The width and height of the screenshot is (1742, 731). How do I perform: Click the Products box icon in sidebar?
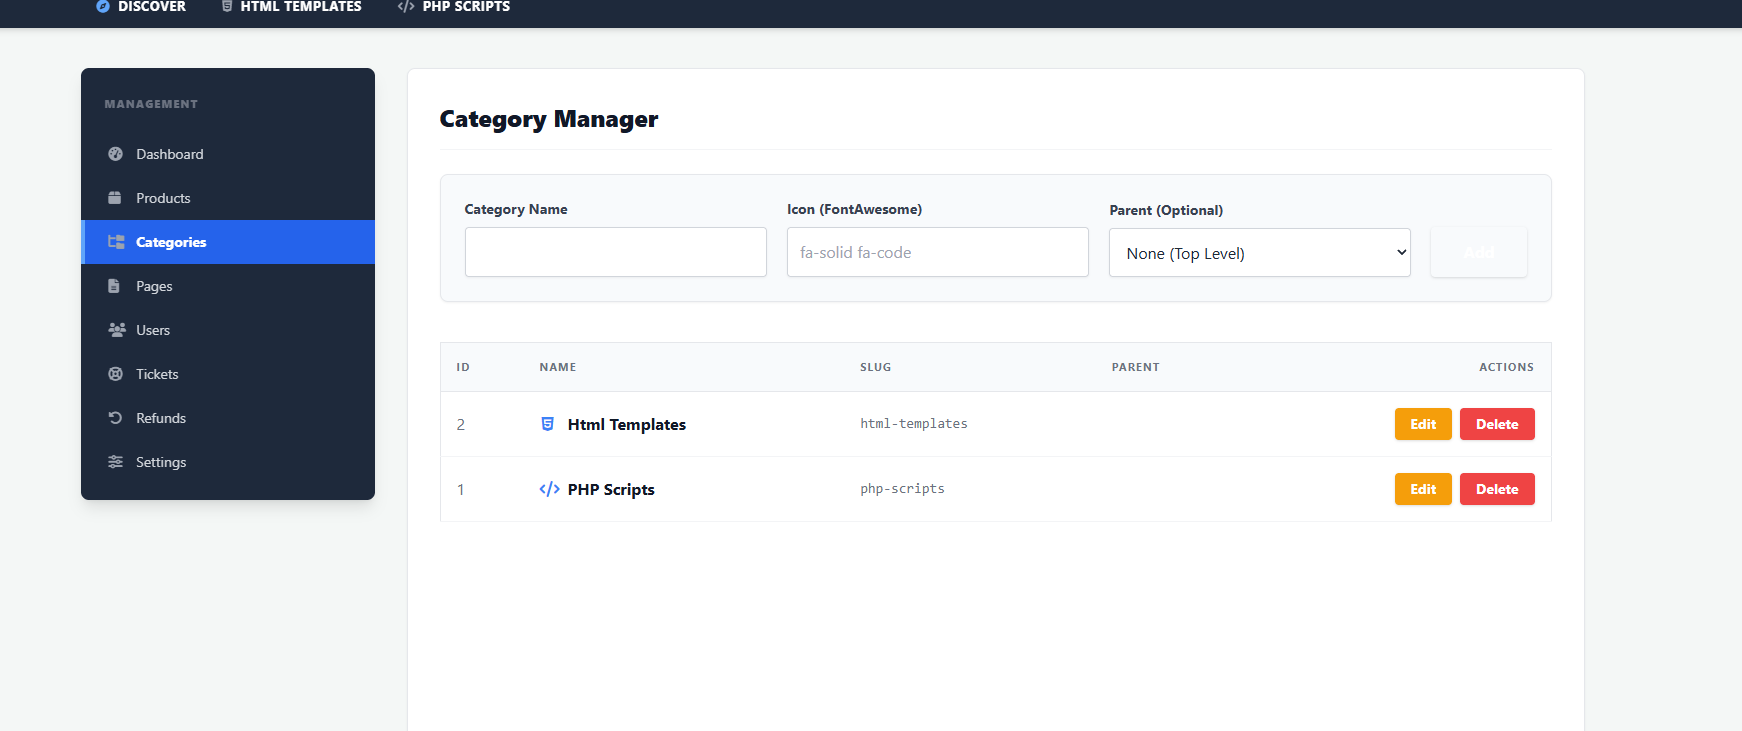click(x=115, y=198)
